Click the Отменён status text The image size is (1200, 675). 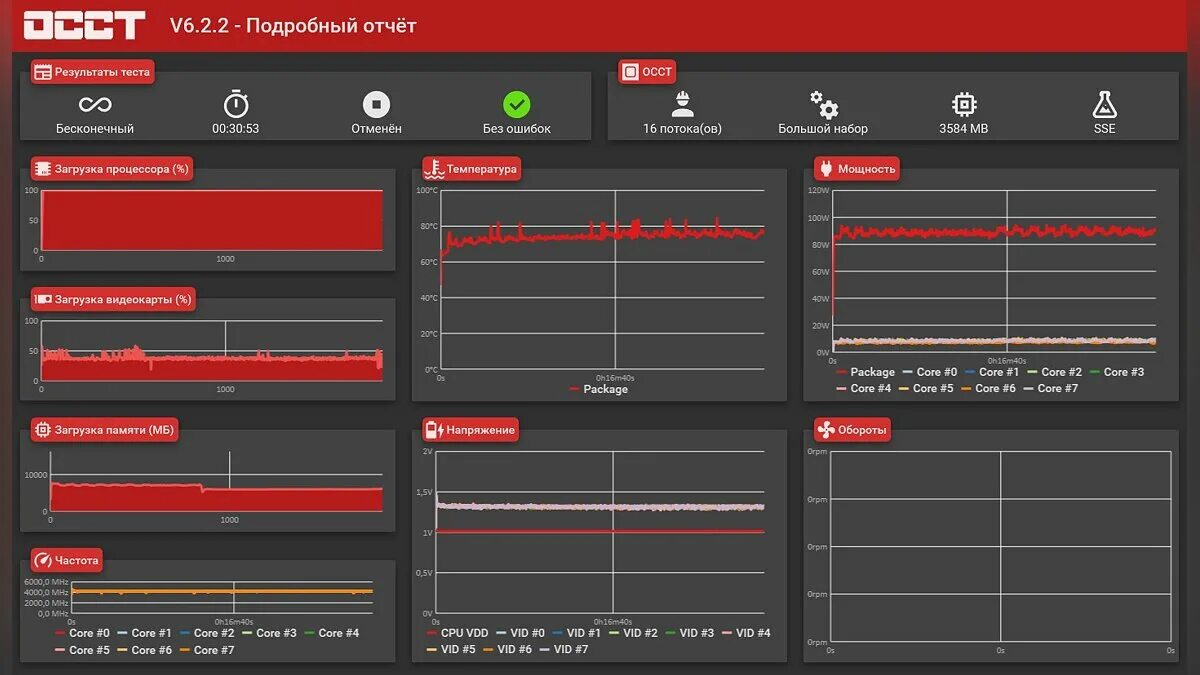[377, 128]
